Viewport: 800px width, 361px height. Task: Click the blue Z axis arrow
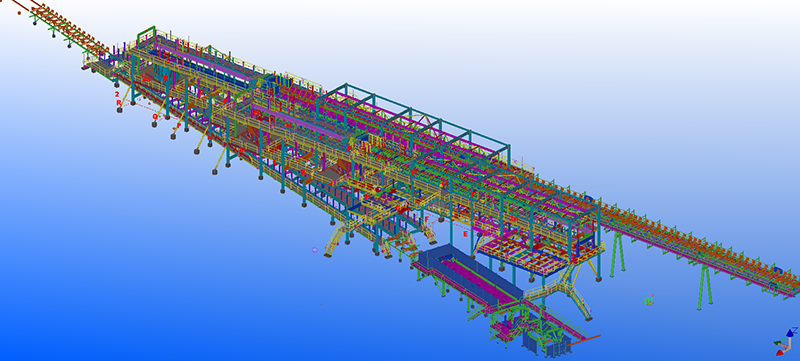790,333
